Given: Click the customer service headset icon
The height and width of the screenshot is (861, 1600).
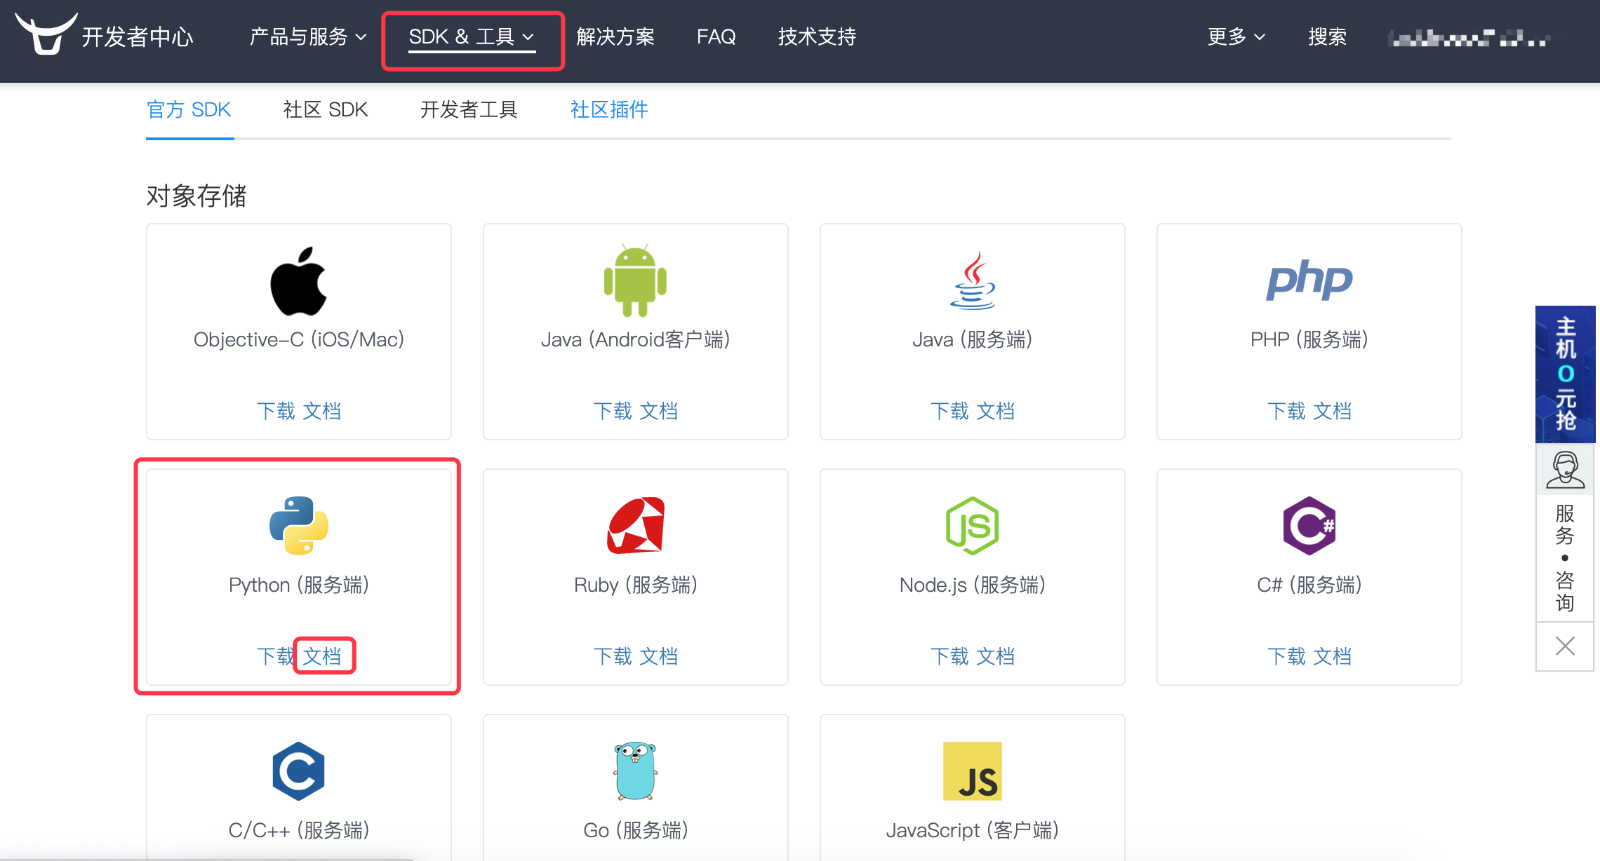Looking at the screenshot, I should tap(1565, 469).
